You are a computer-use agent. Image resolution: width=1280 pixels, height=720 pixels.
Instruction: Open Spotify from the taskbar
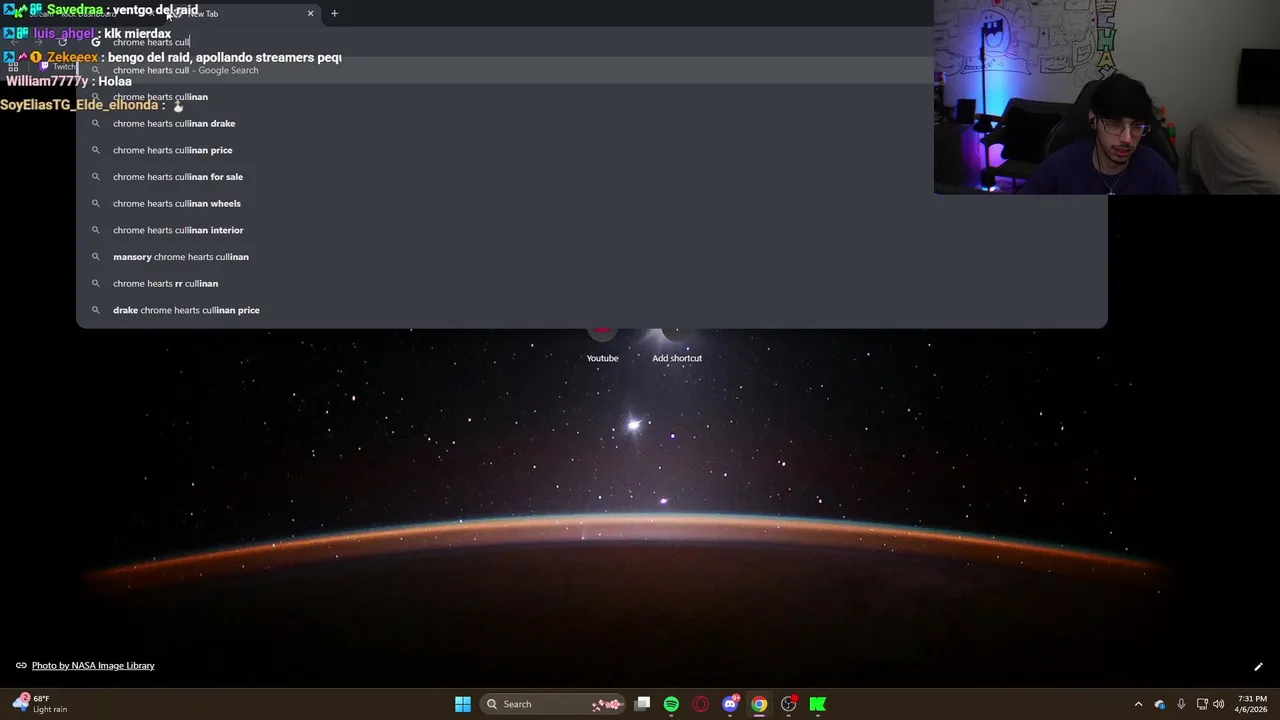671,704
